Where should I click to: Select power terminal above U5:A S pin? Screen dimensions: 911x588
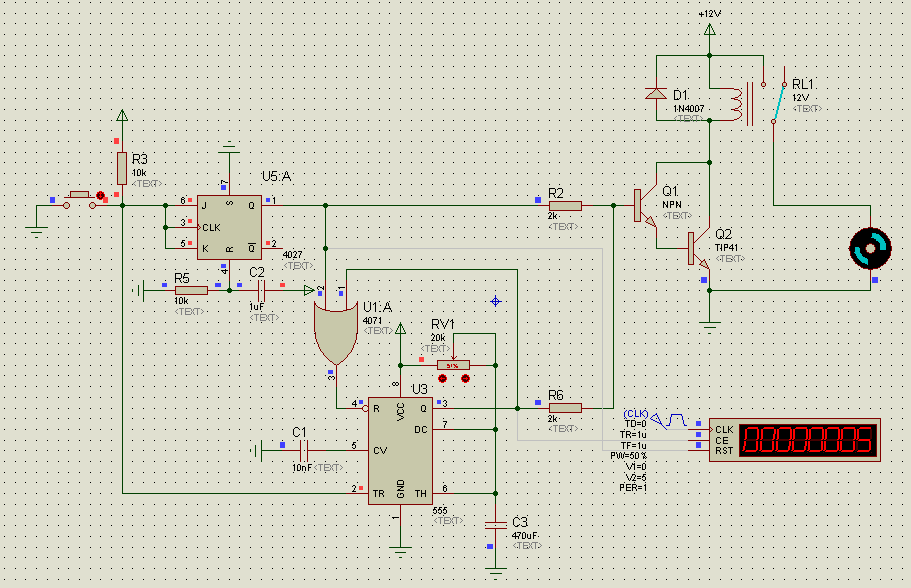(229, 146)
